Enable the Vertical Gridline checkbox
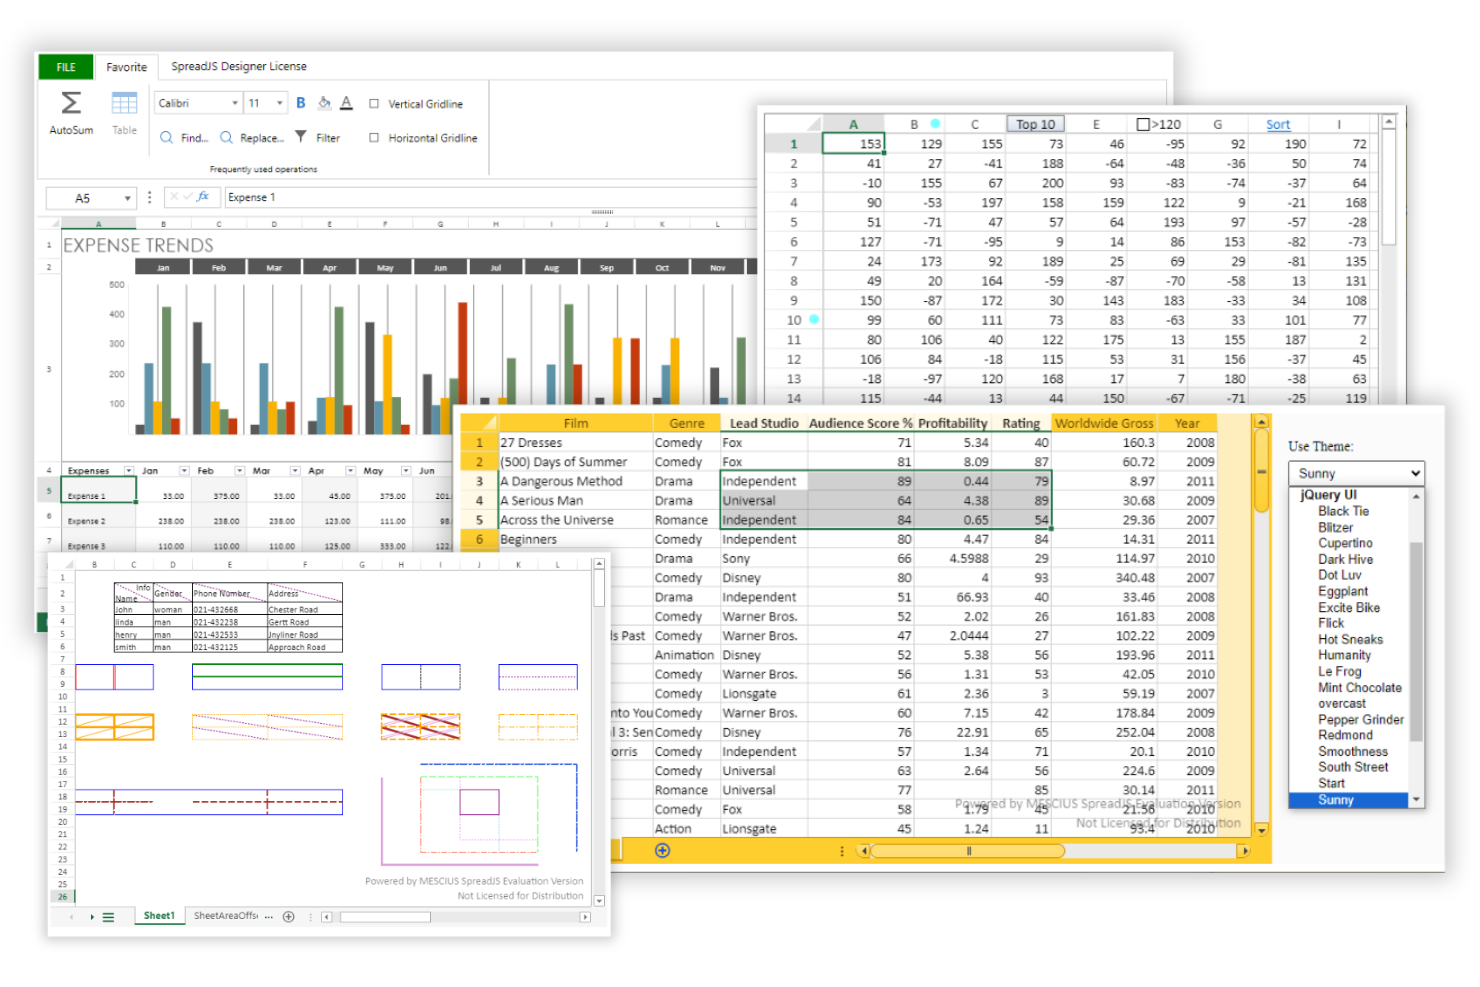1480x987 pixels. pyautogui.click(x=374, y=103)
